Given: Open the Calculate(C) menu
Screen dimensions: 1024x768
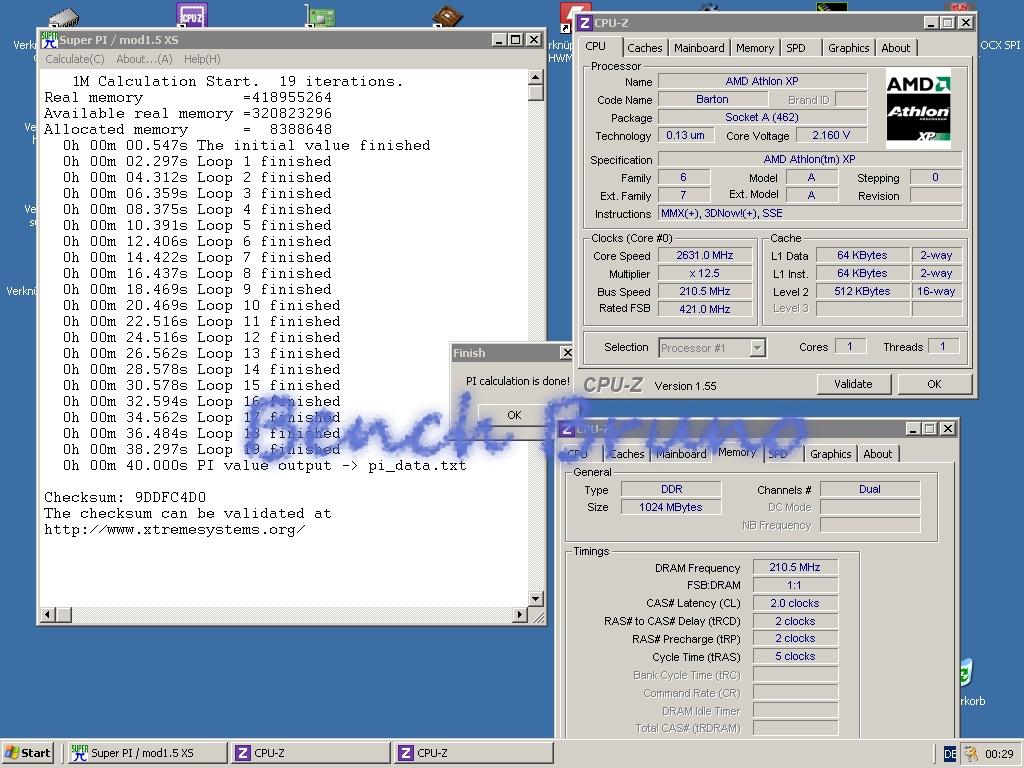Looking at the screenshot, I should [74, 59].
